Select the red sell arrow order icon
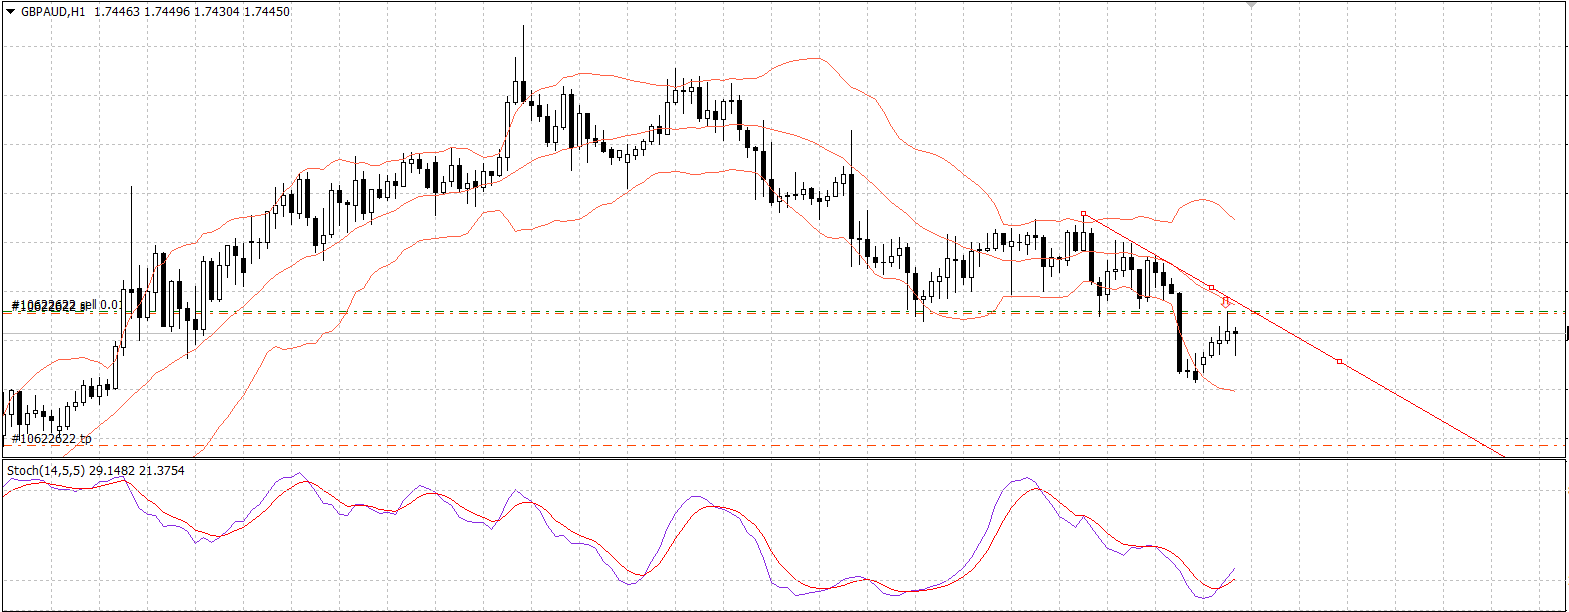This screenshot has height=612, width=1569. (1226, 302)
